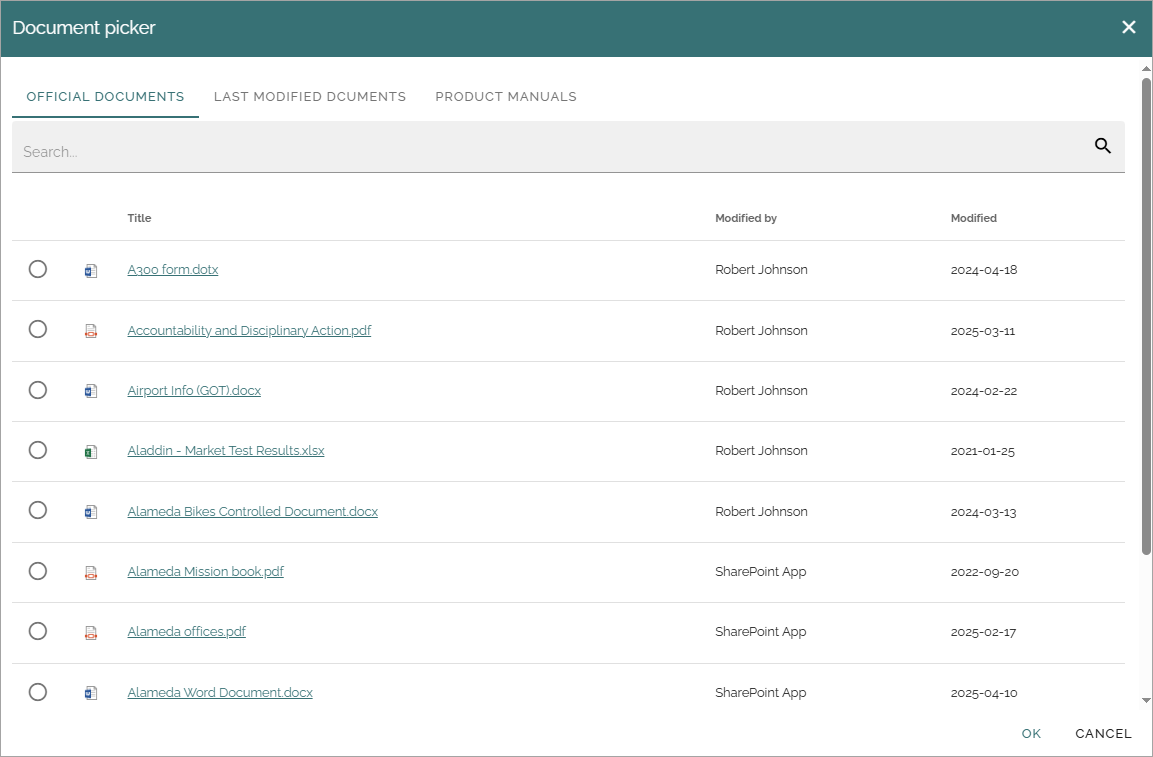Click the scrollbar up arrow
Viewport: 1153px width, 757px height.
pyautogui.click(x=1146, y=68)
